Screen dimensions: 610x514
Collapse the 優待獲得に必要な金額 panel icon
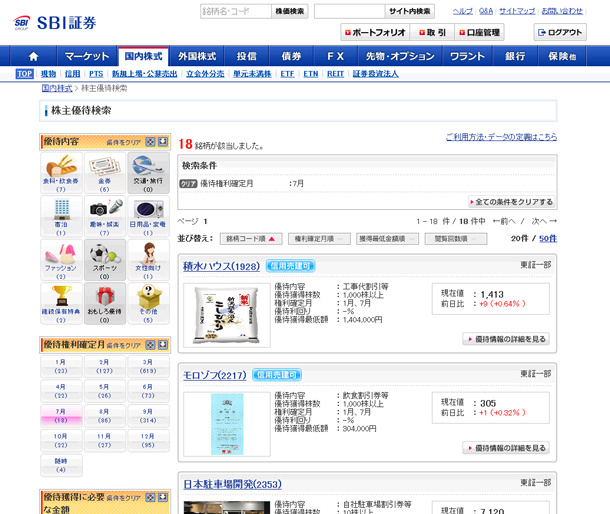pos(150,497)
